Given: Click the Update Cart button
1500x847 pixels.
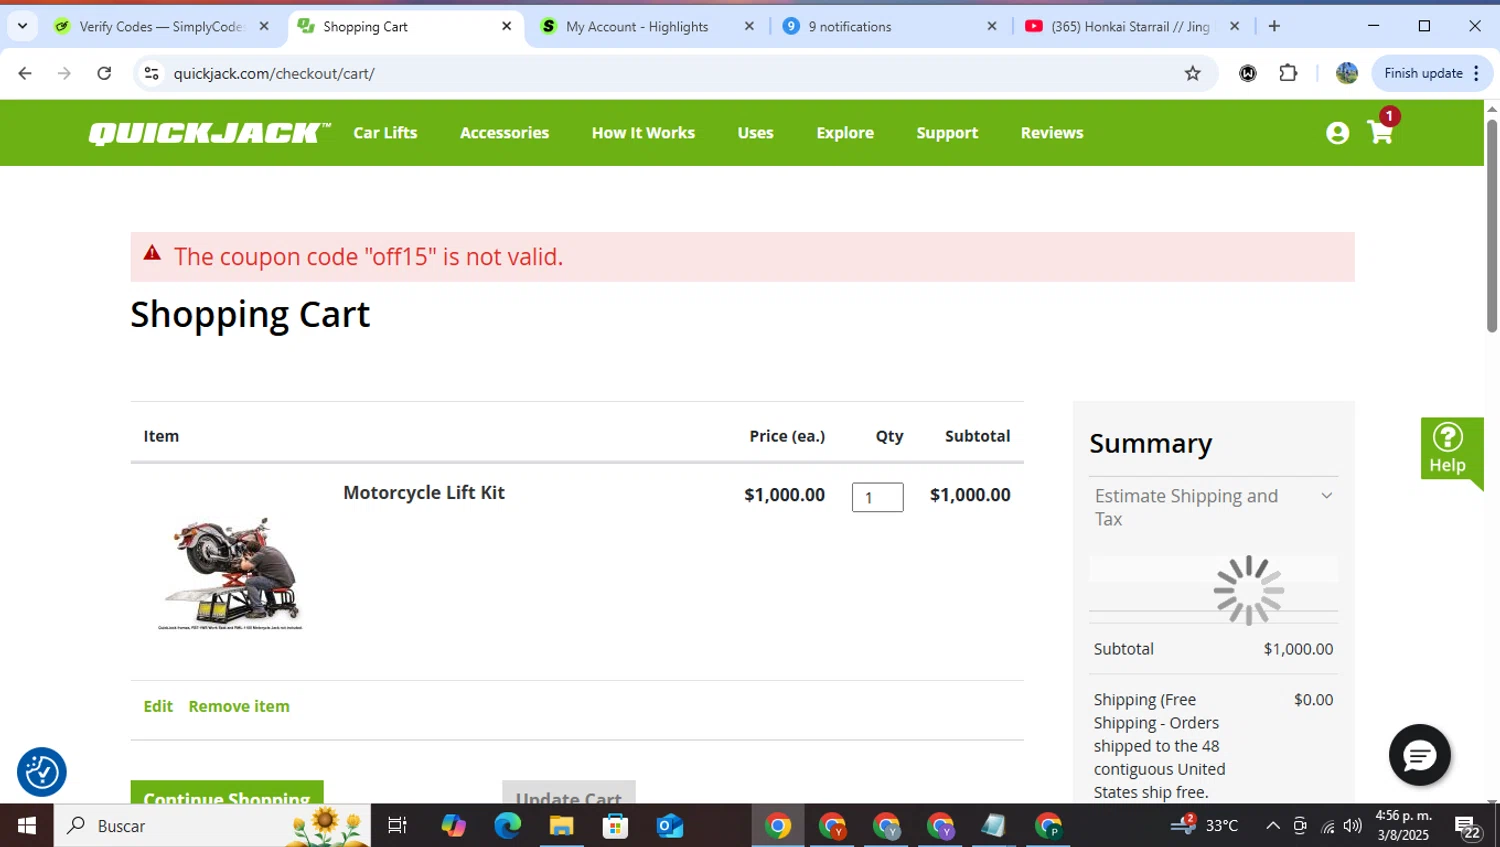Looking at the screenshot, I should pos(569,792).
